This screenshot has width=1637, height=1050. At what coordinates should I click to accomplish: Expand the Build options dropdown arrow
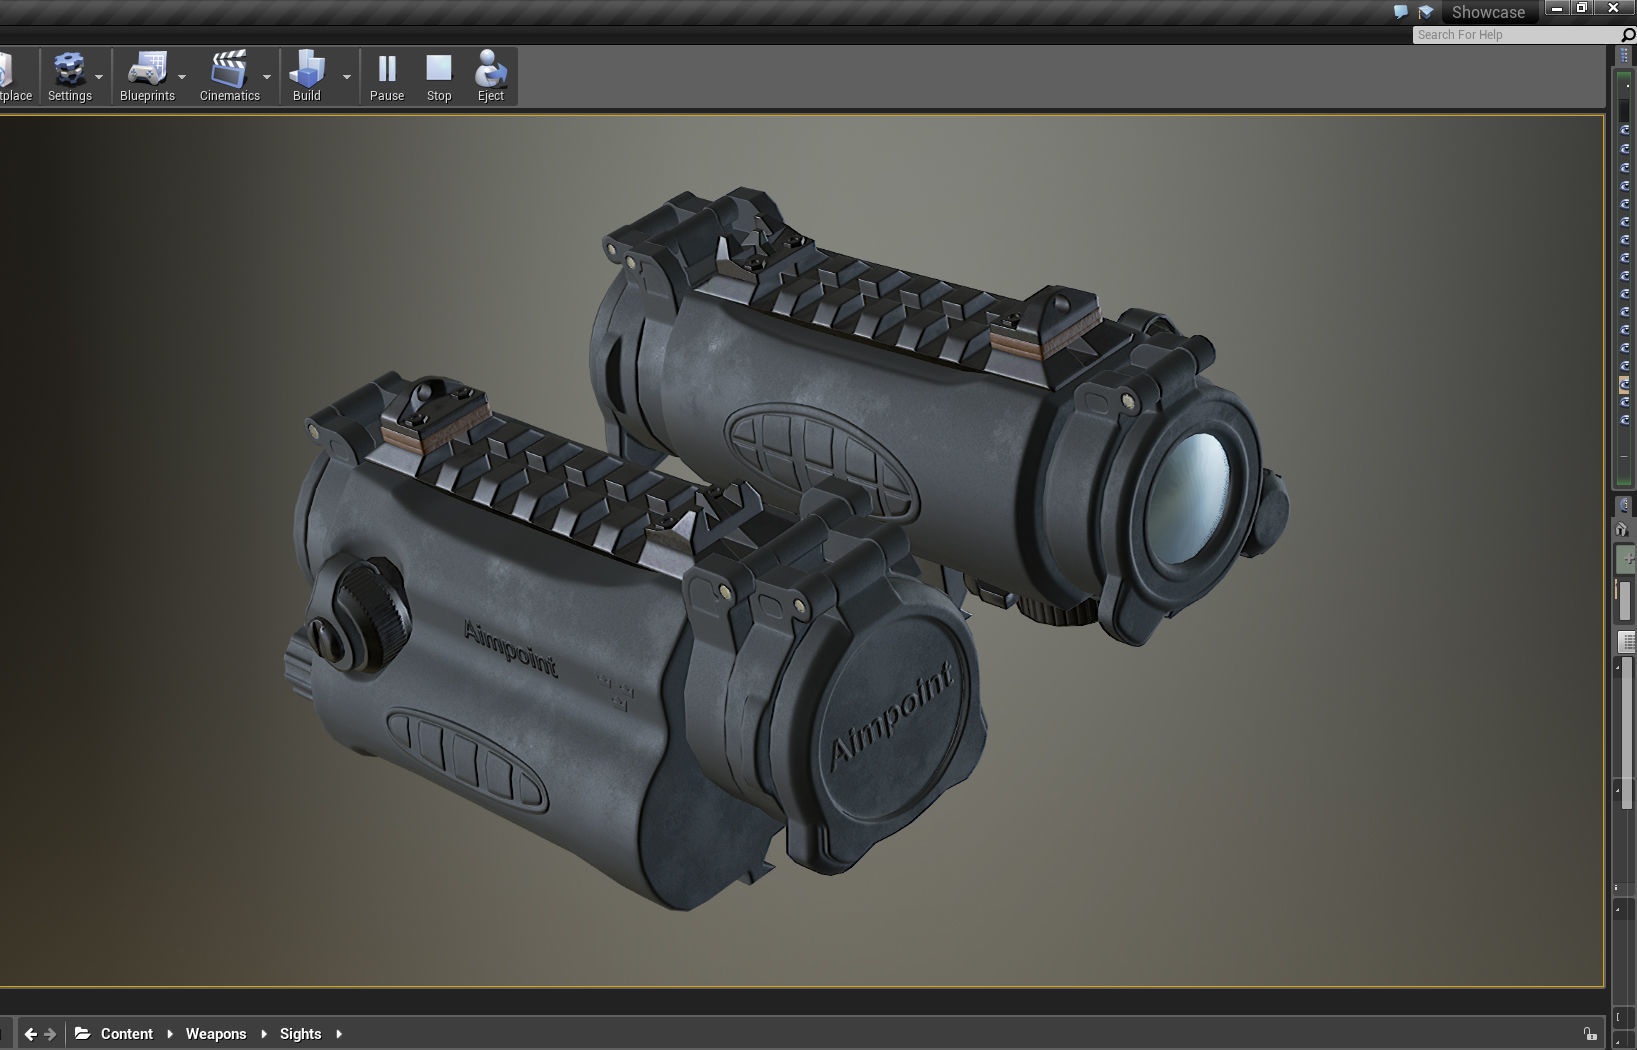(347, 77)
